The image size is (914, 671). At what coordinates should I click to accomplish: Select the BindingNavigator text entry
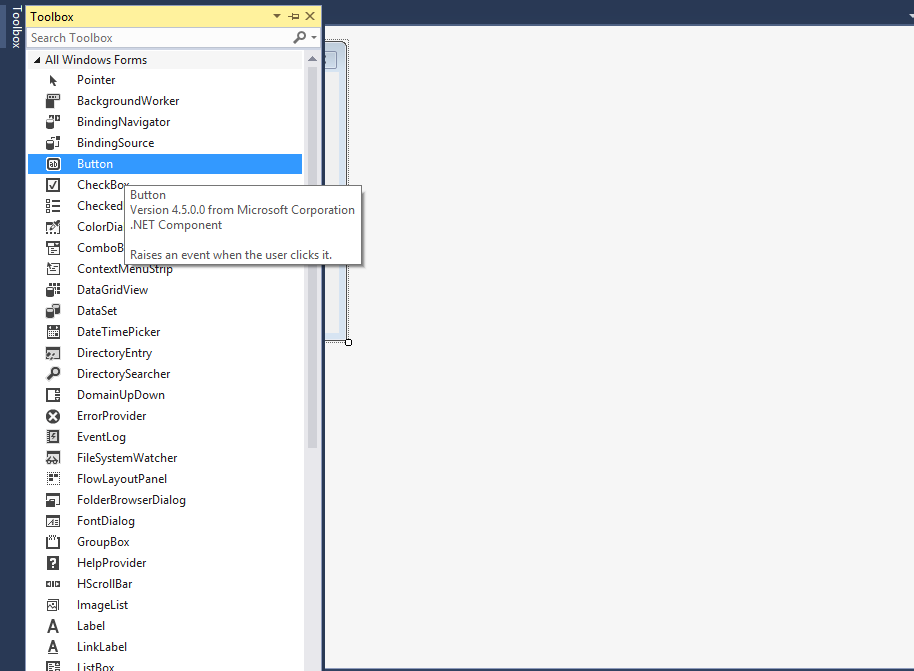click(124, 122)
